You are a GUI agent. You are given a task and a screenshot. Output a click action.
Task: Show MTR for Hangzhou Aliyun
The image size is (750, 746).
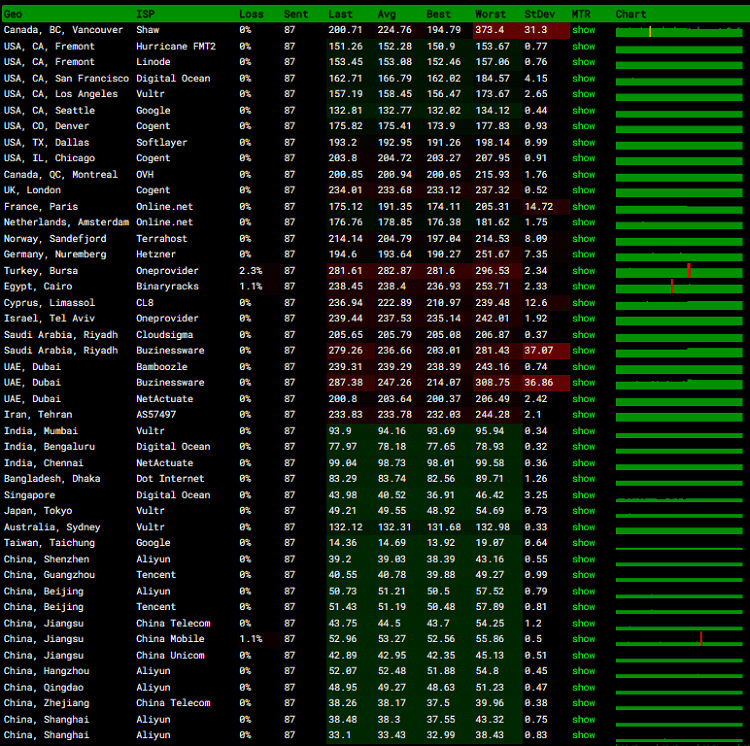tap(584, 670)
